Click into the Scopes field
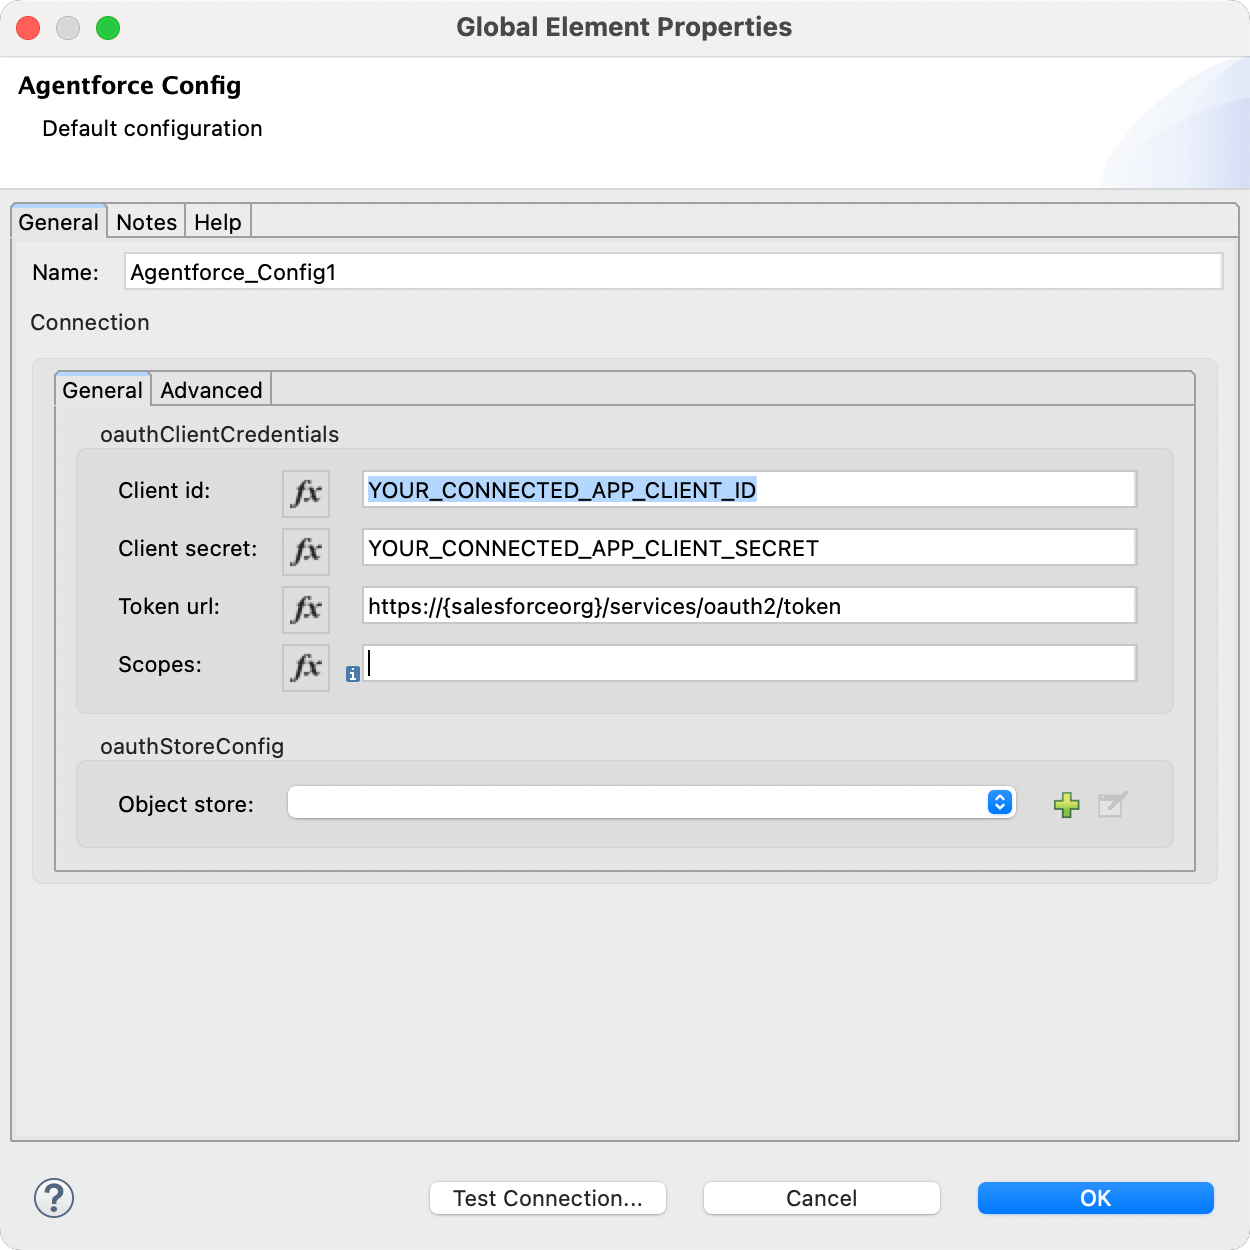This screenshot has width=1250, height=1250. (x=750, y=664)
